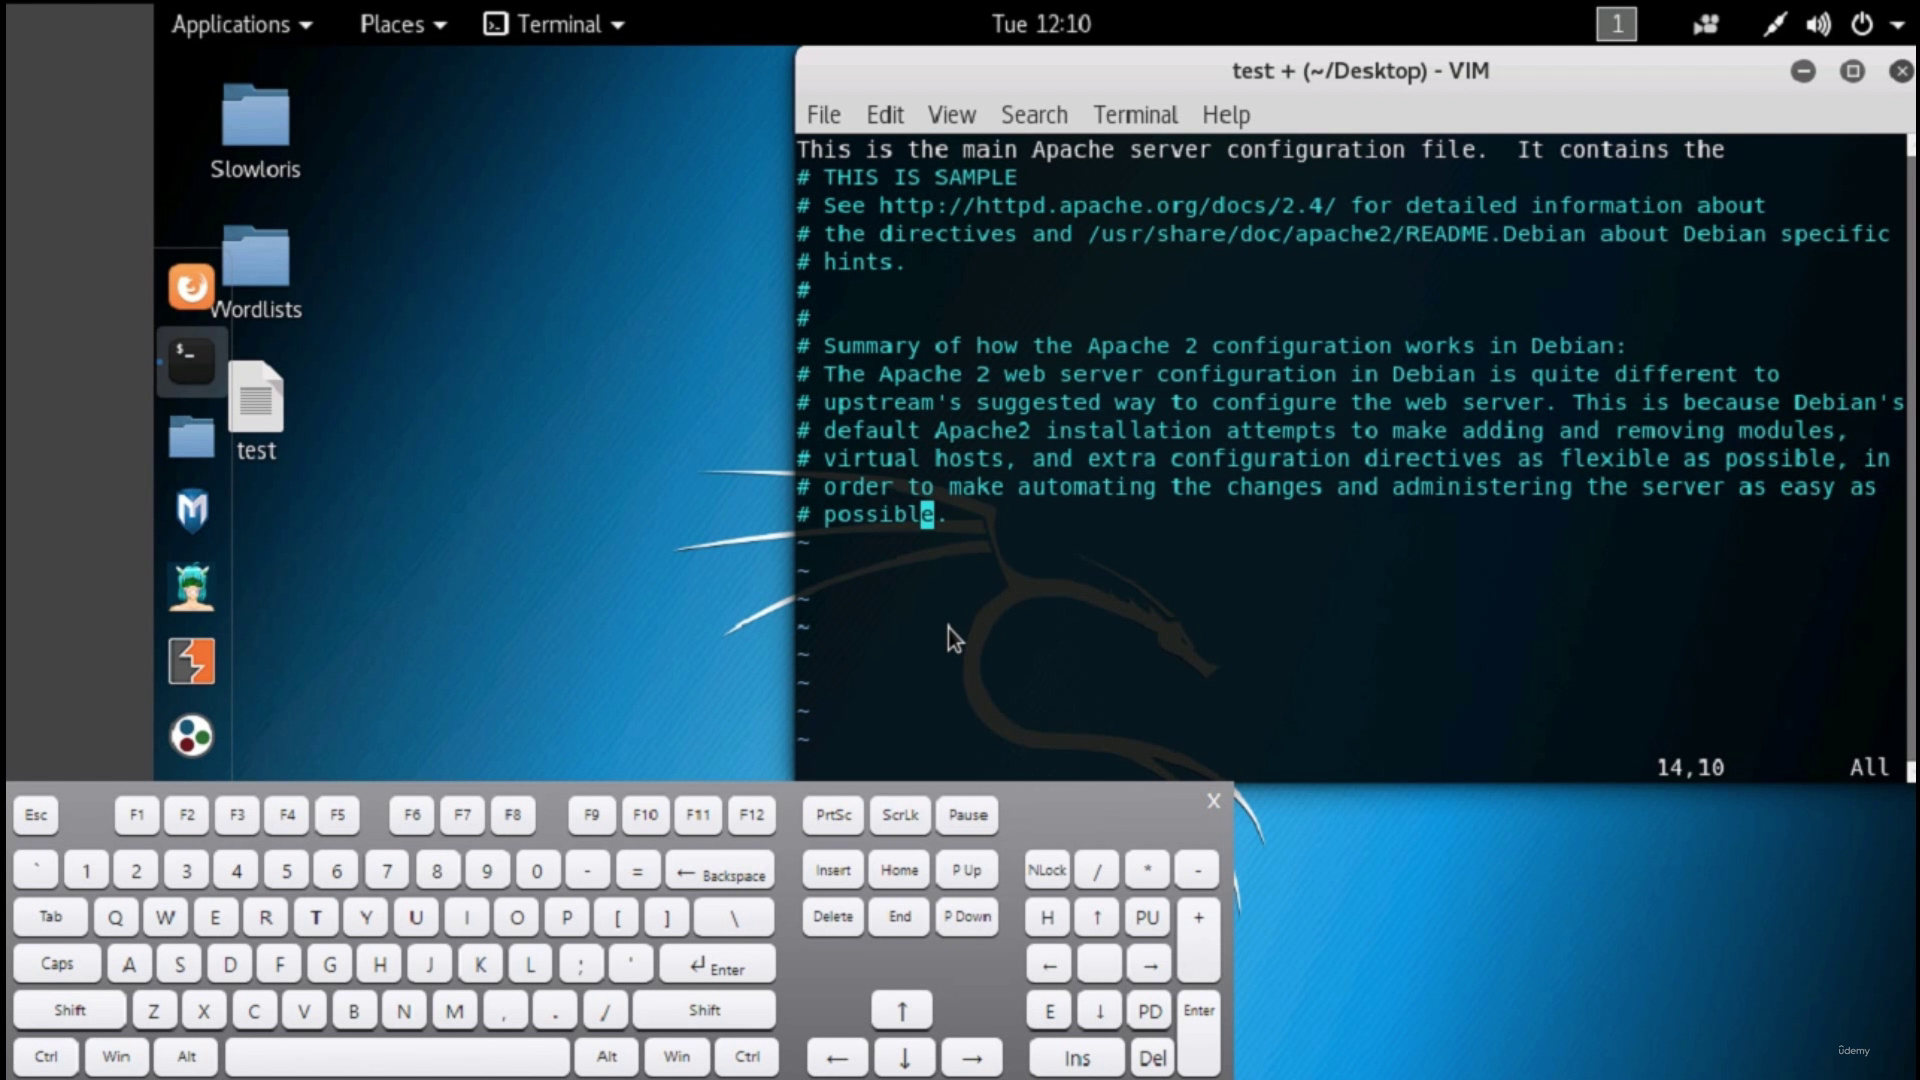Toggle the left Ctrl key

point(46,1056)
